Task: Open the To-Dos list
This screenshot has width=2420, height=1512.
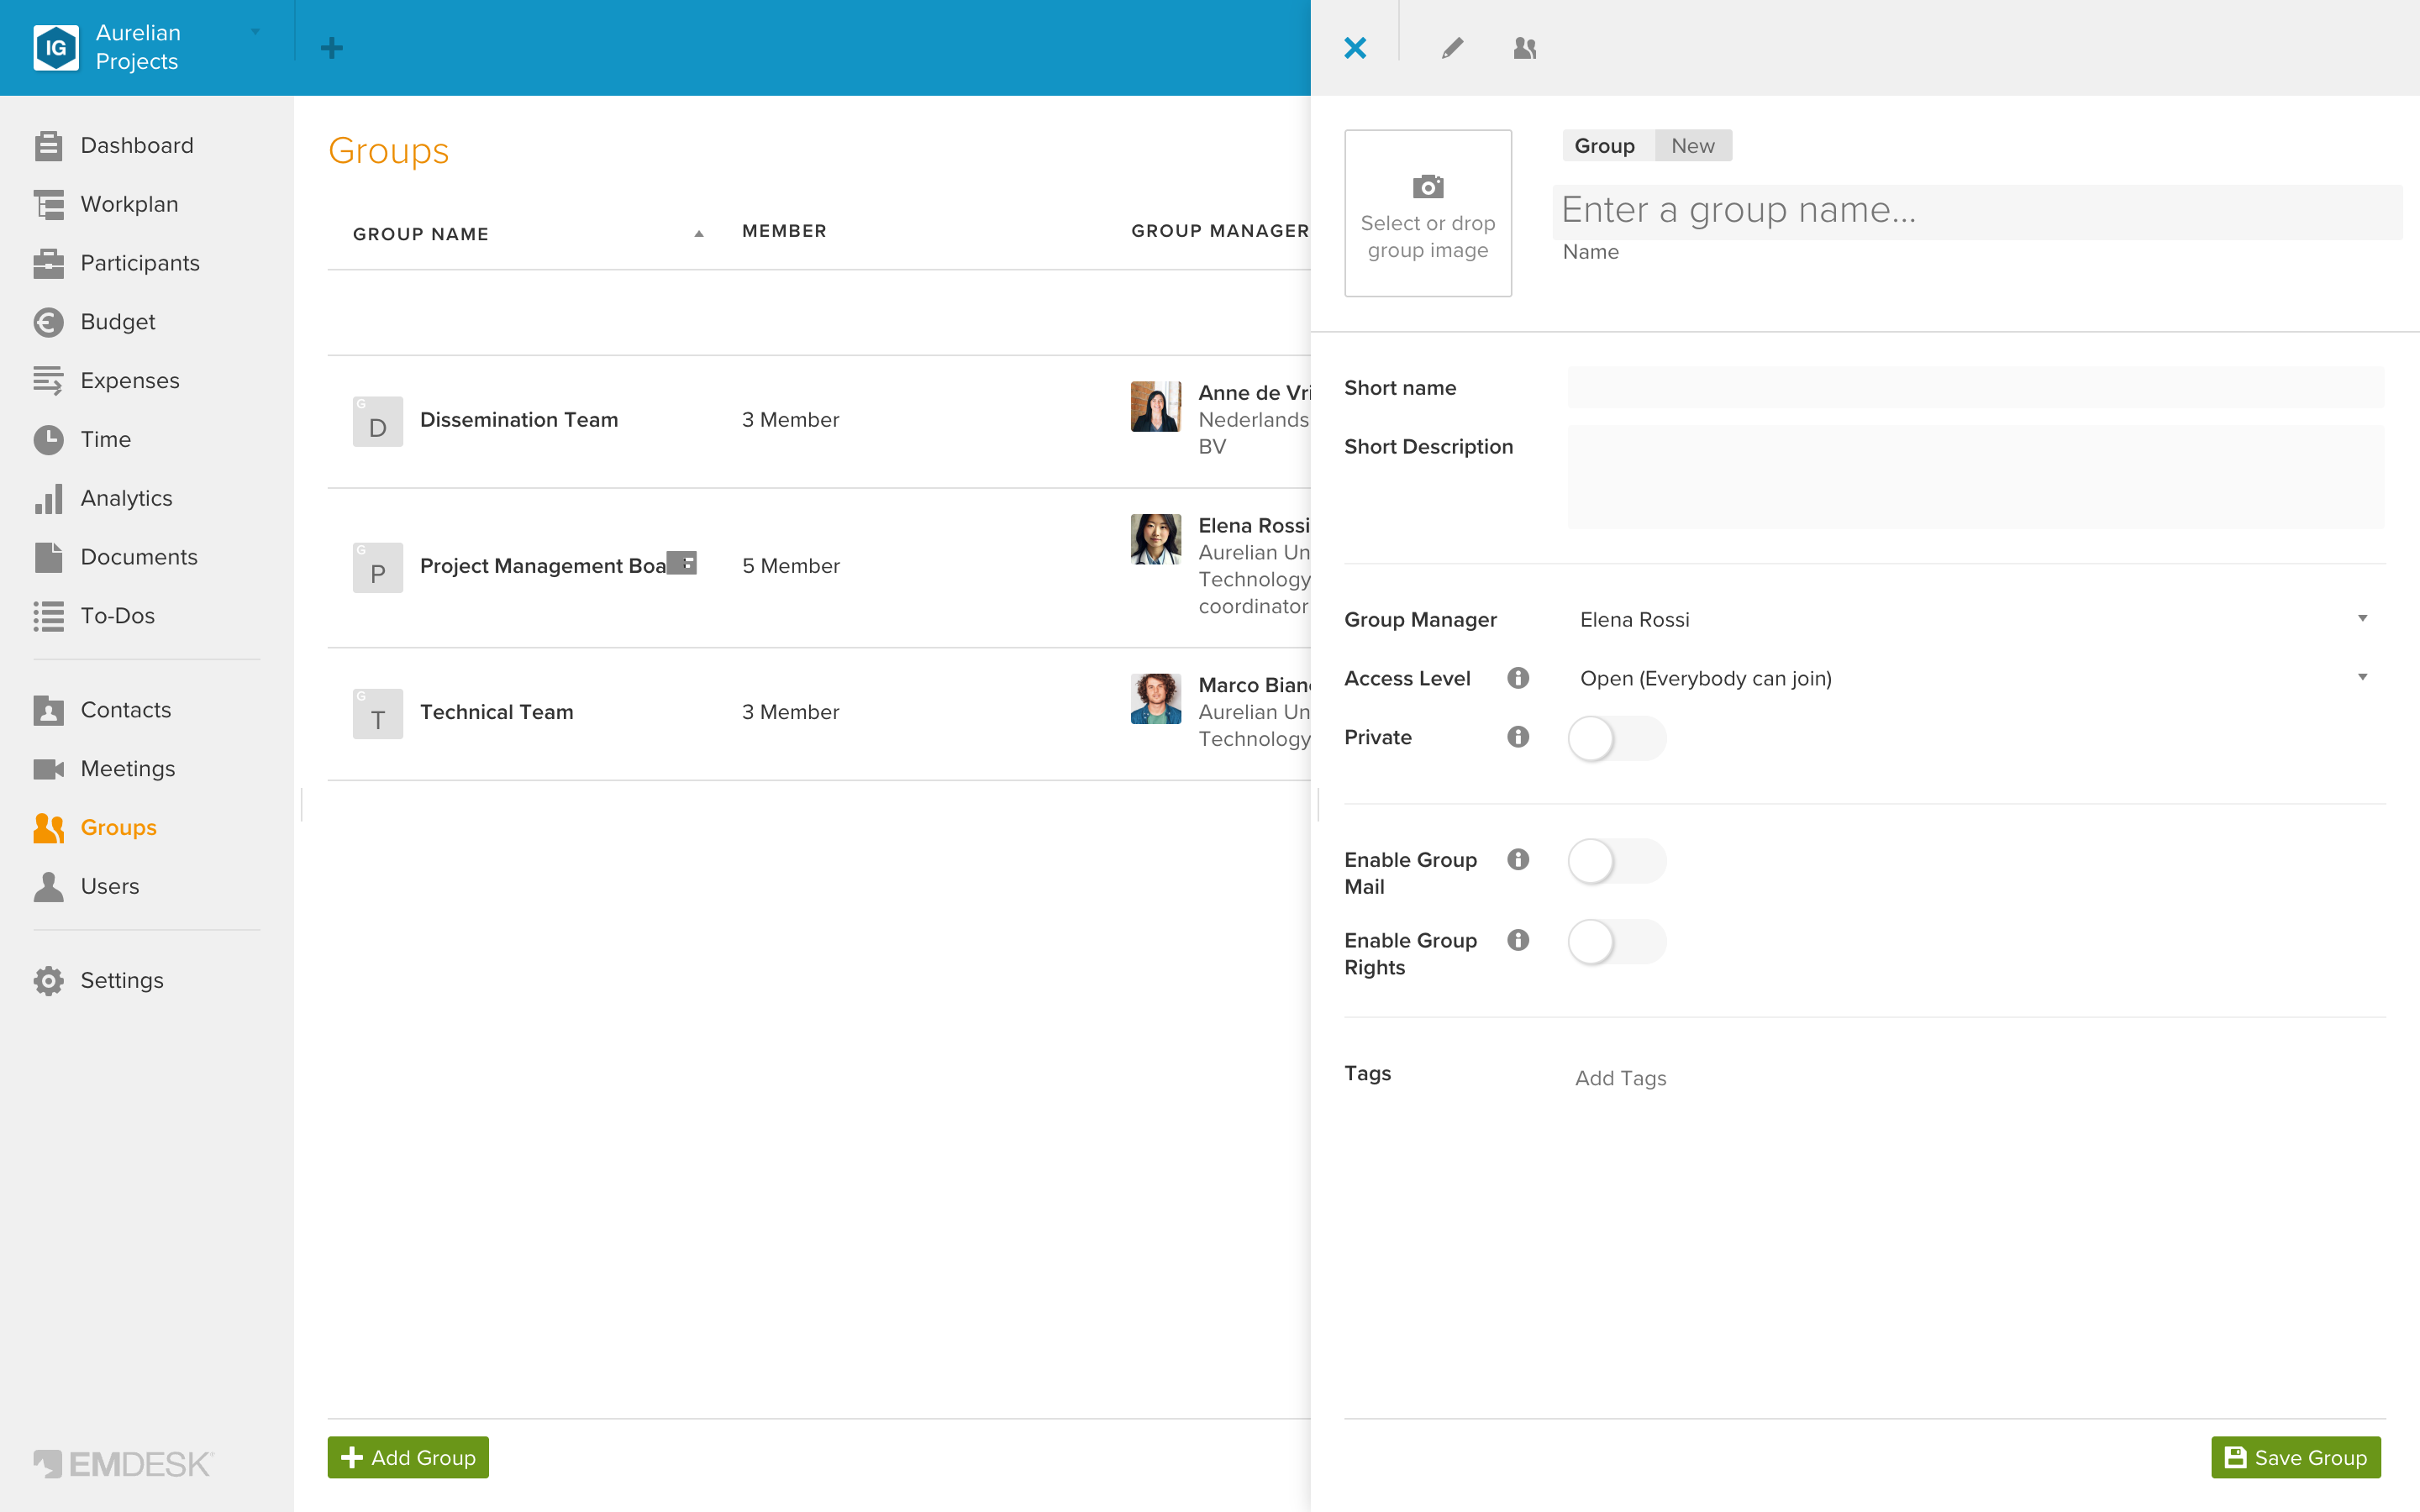Action: pyautogui.click(x=95, y=616)
